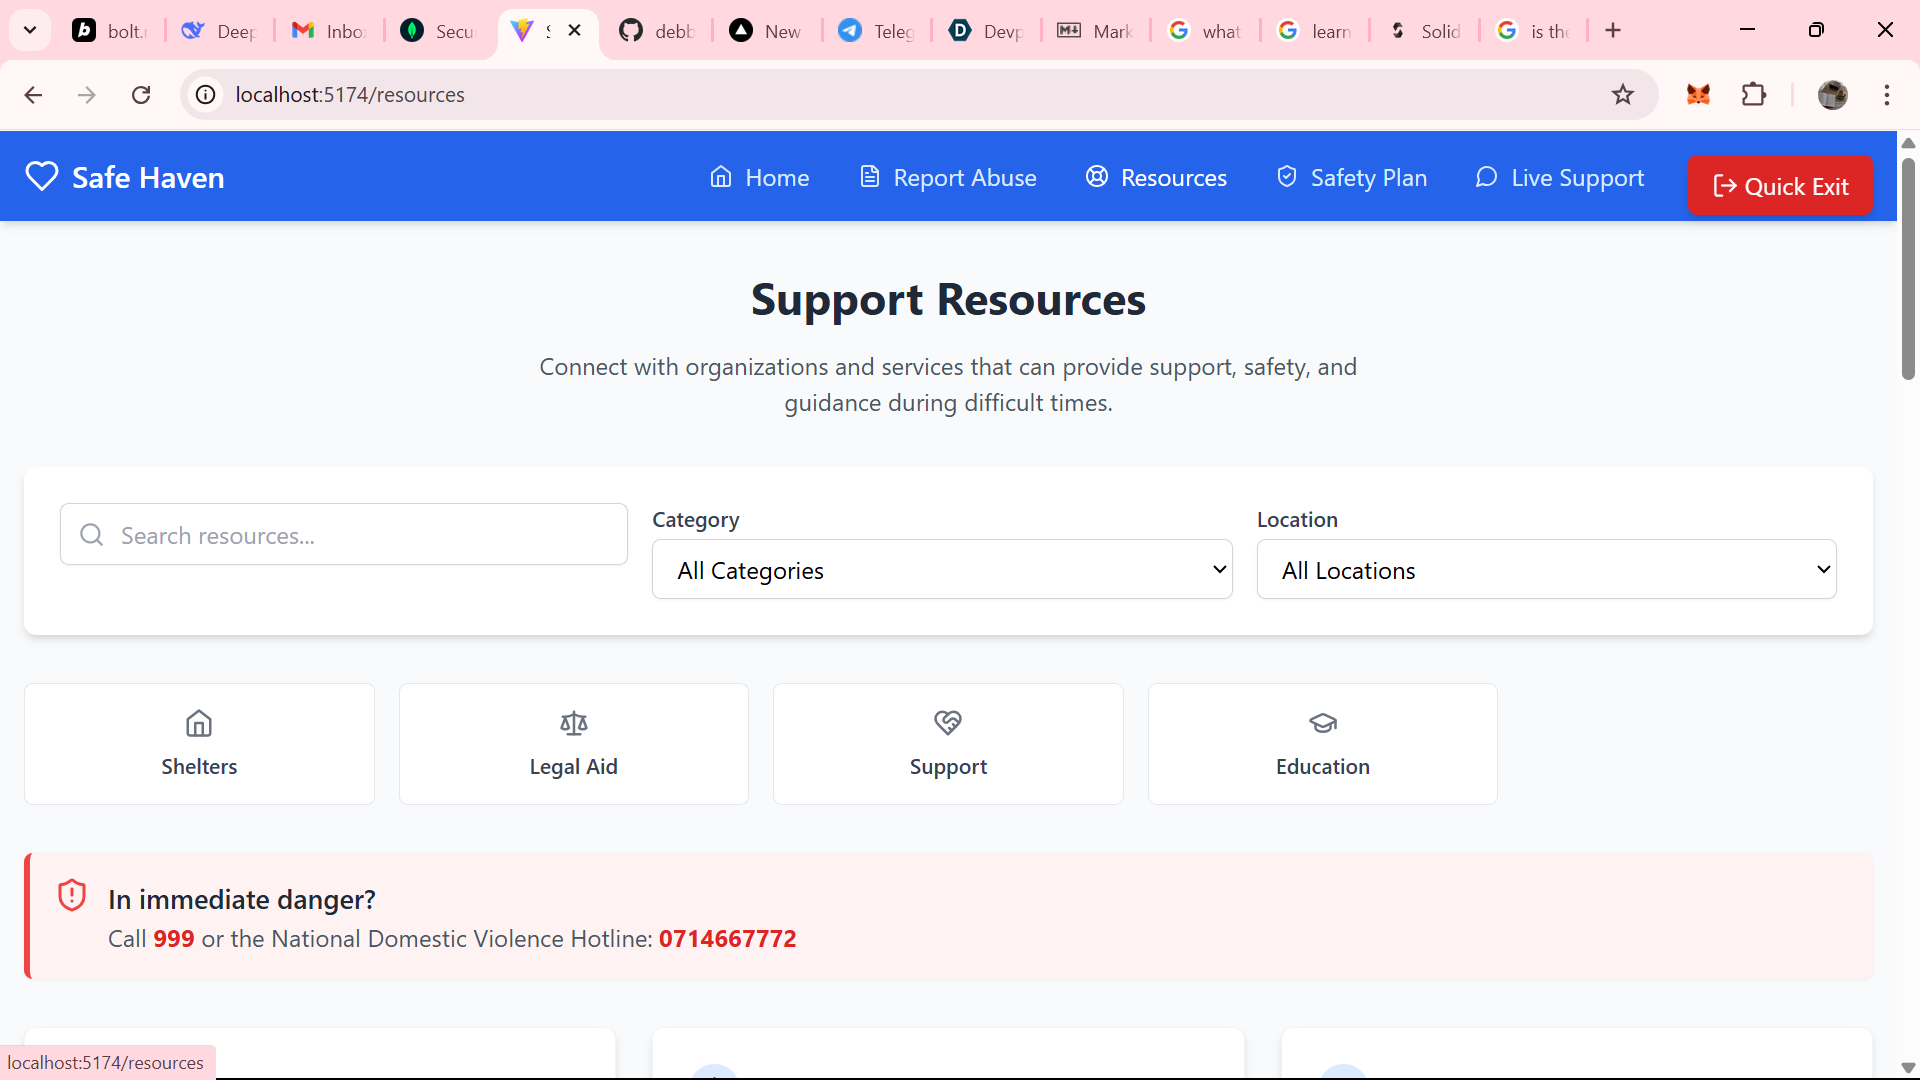The width and height of the screenshot is (1920, 1080).
Task: Switch to the GitHub debb tab
Action: click(655, 30)
